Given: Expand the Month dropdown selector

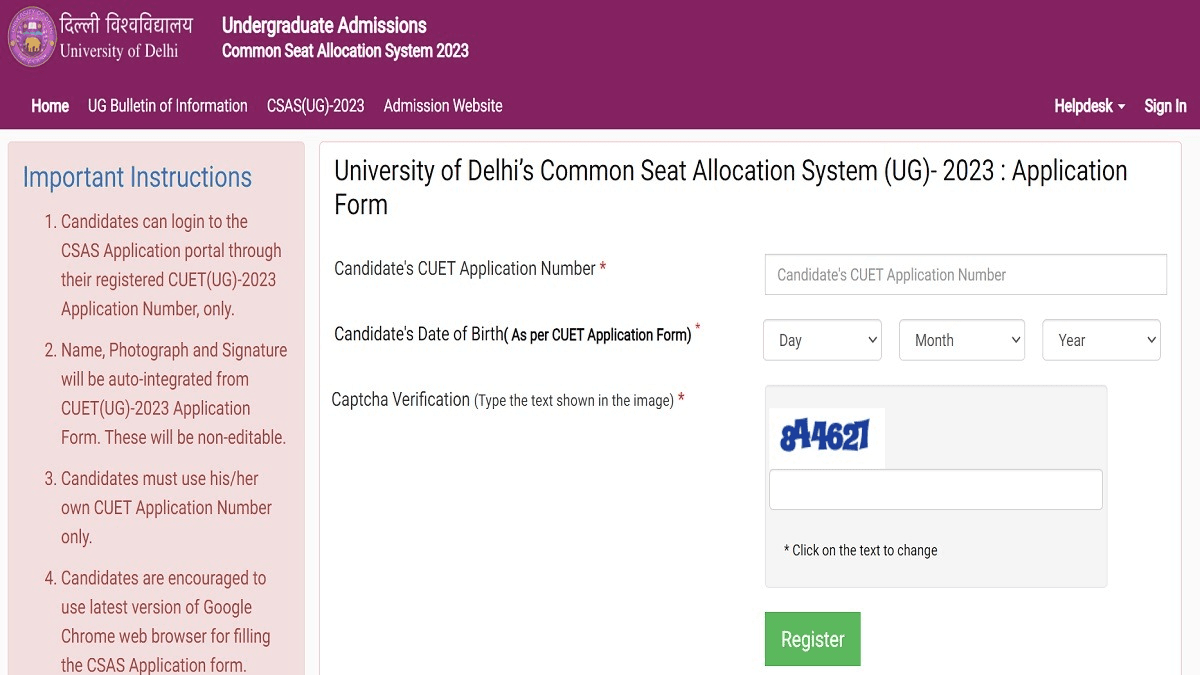Looking at the screenshot, I should [962, 340].
